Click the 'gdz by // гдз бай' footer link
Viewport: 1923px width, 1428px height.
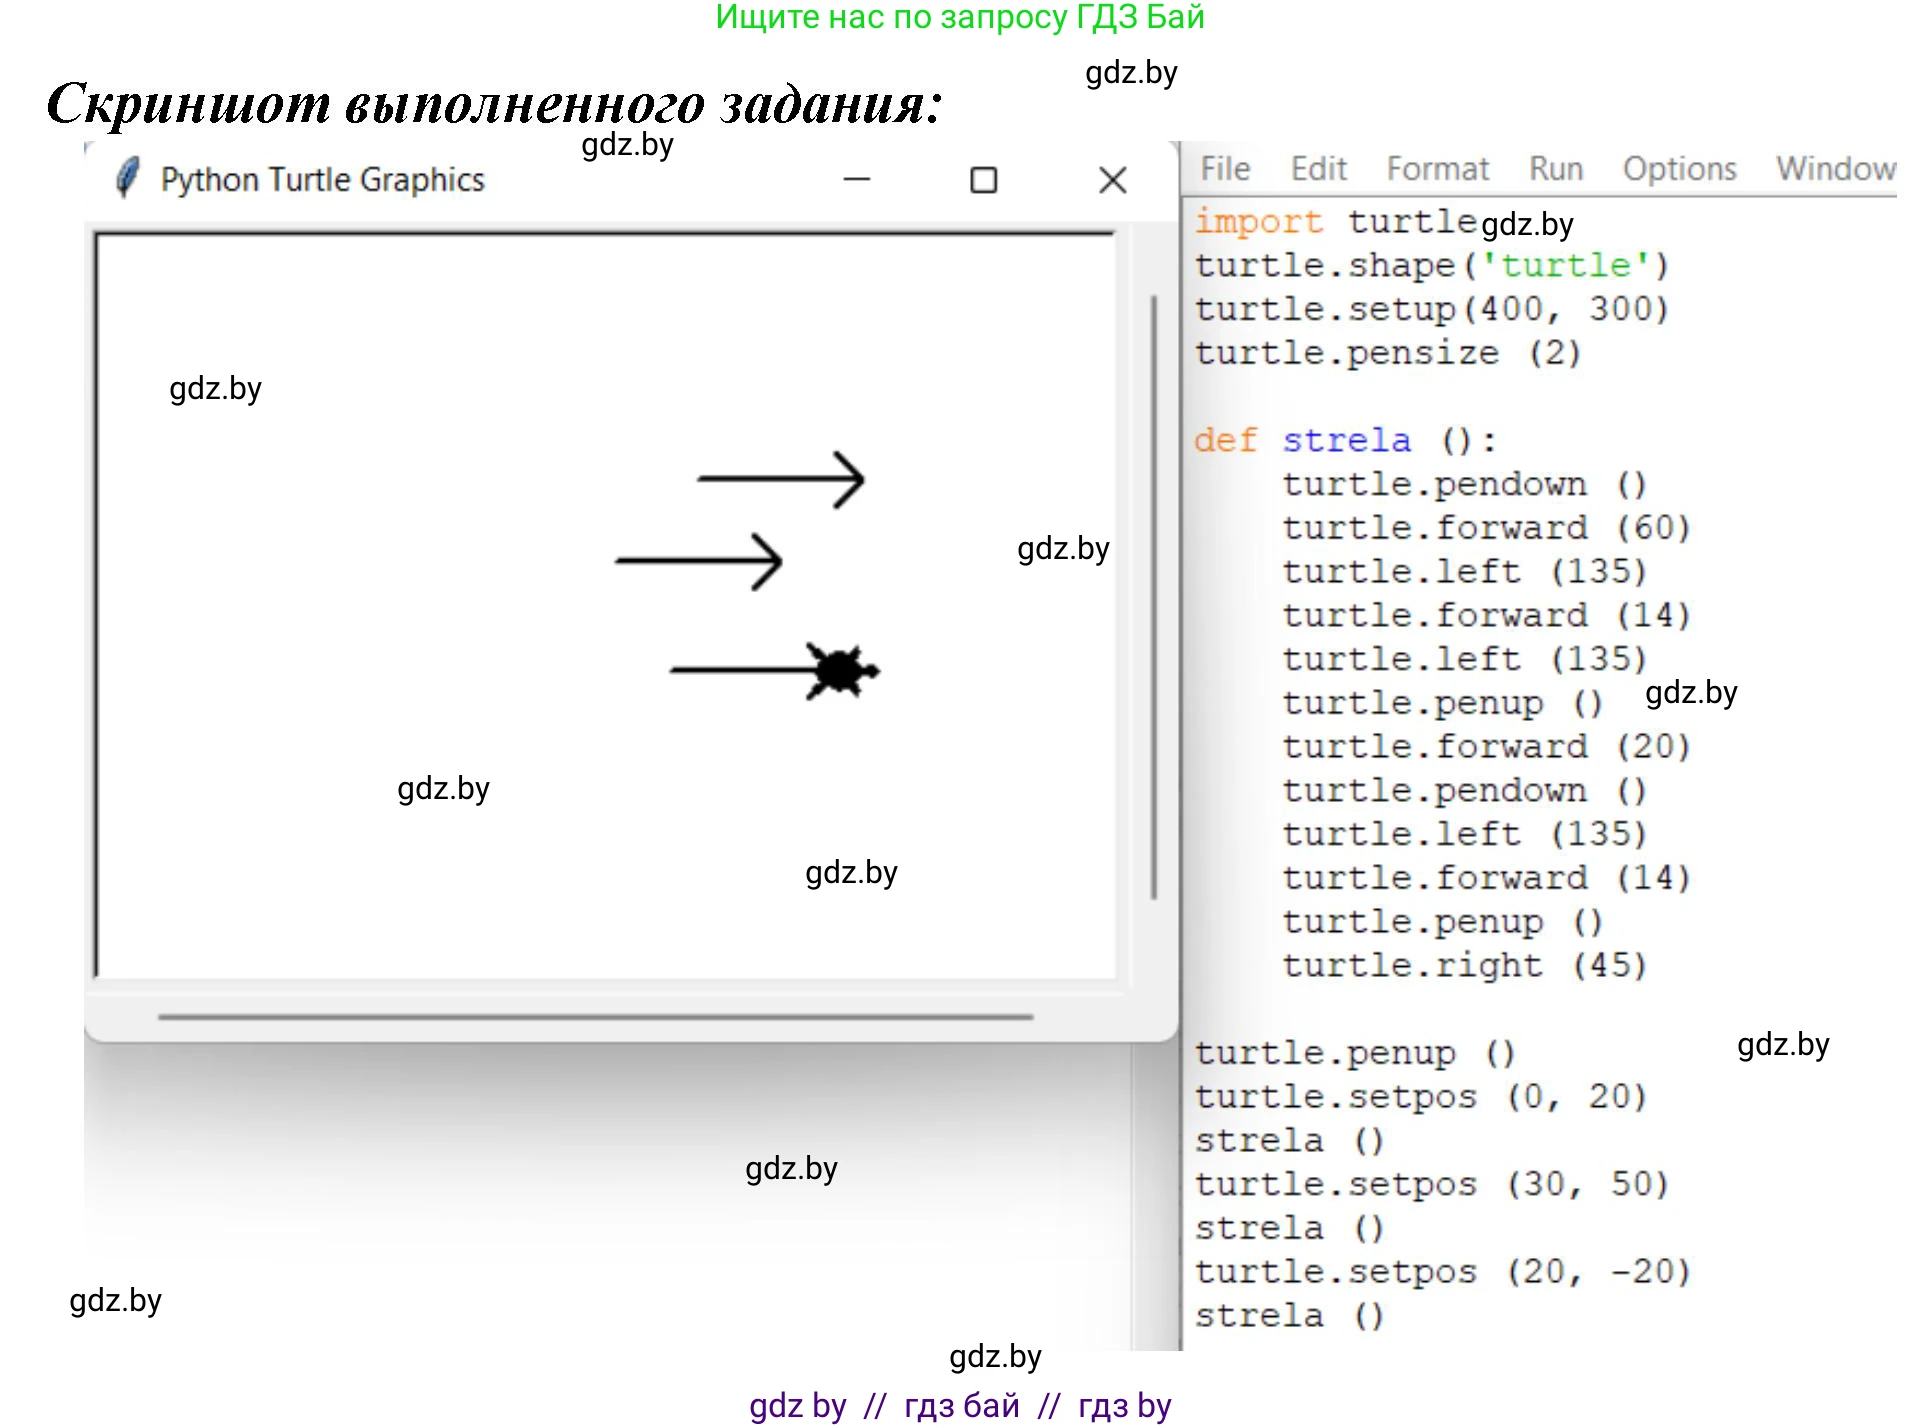tap(959, 1406)
